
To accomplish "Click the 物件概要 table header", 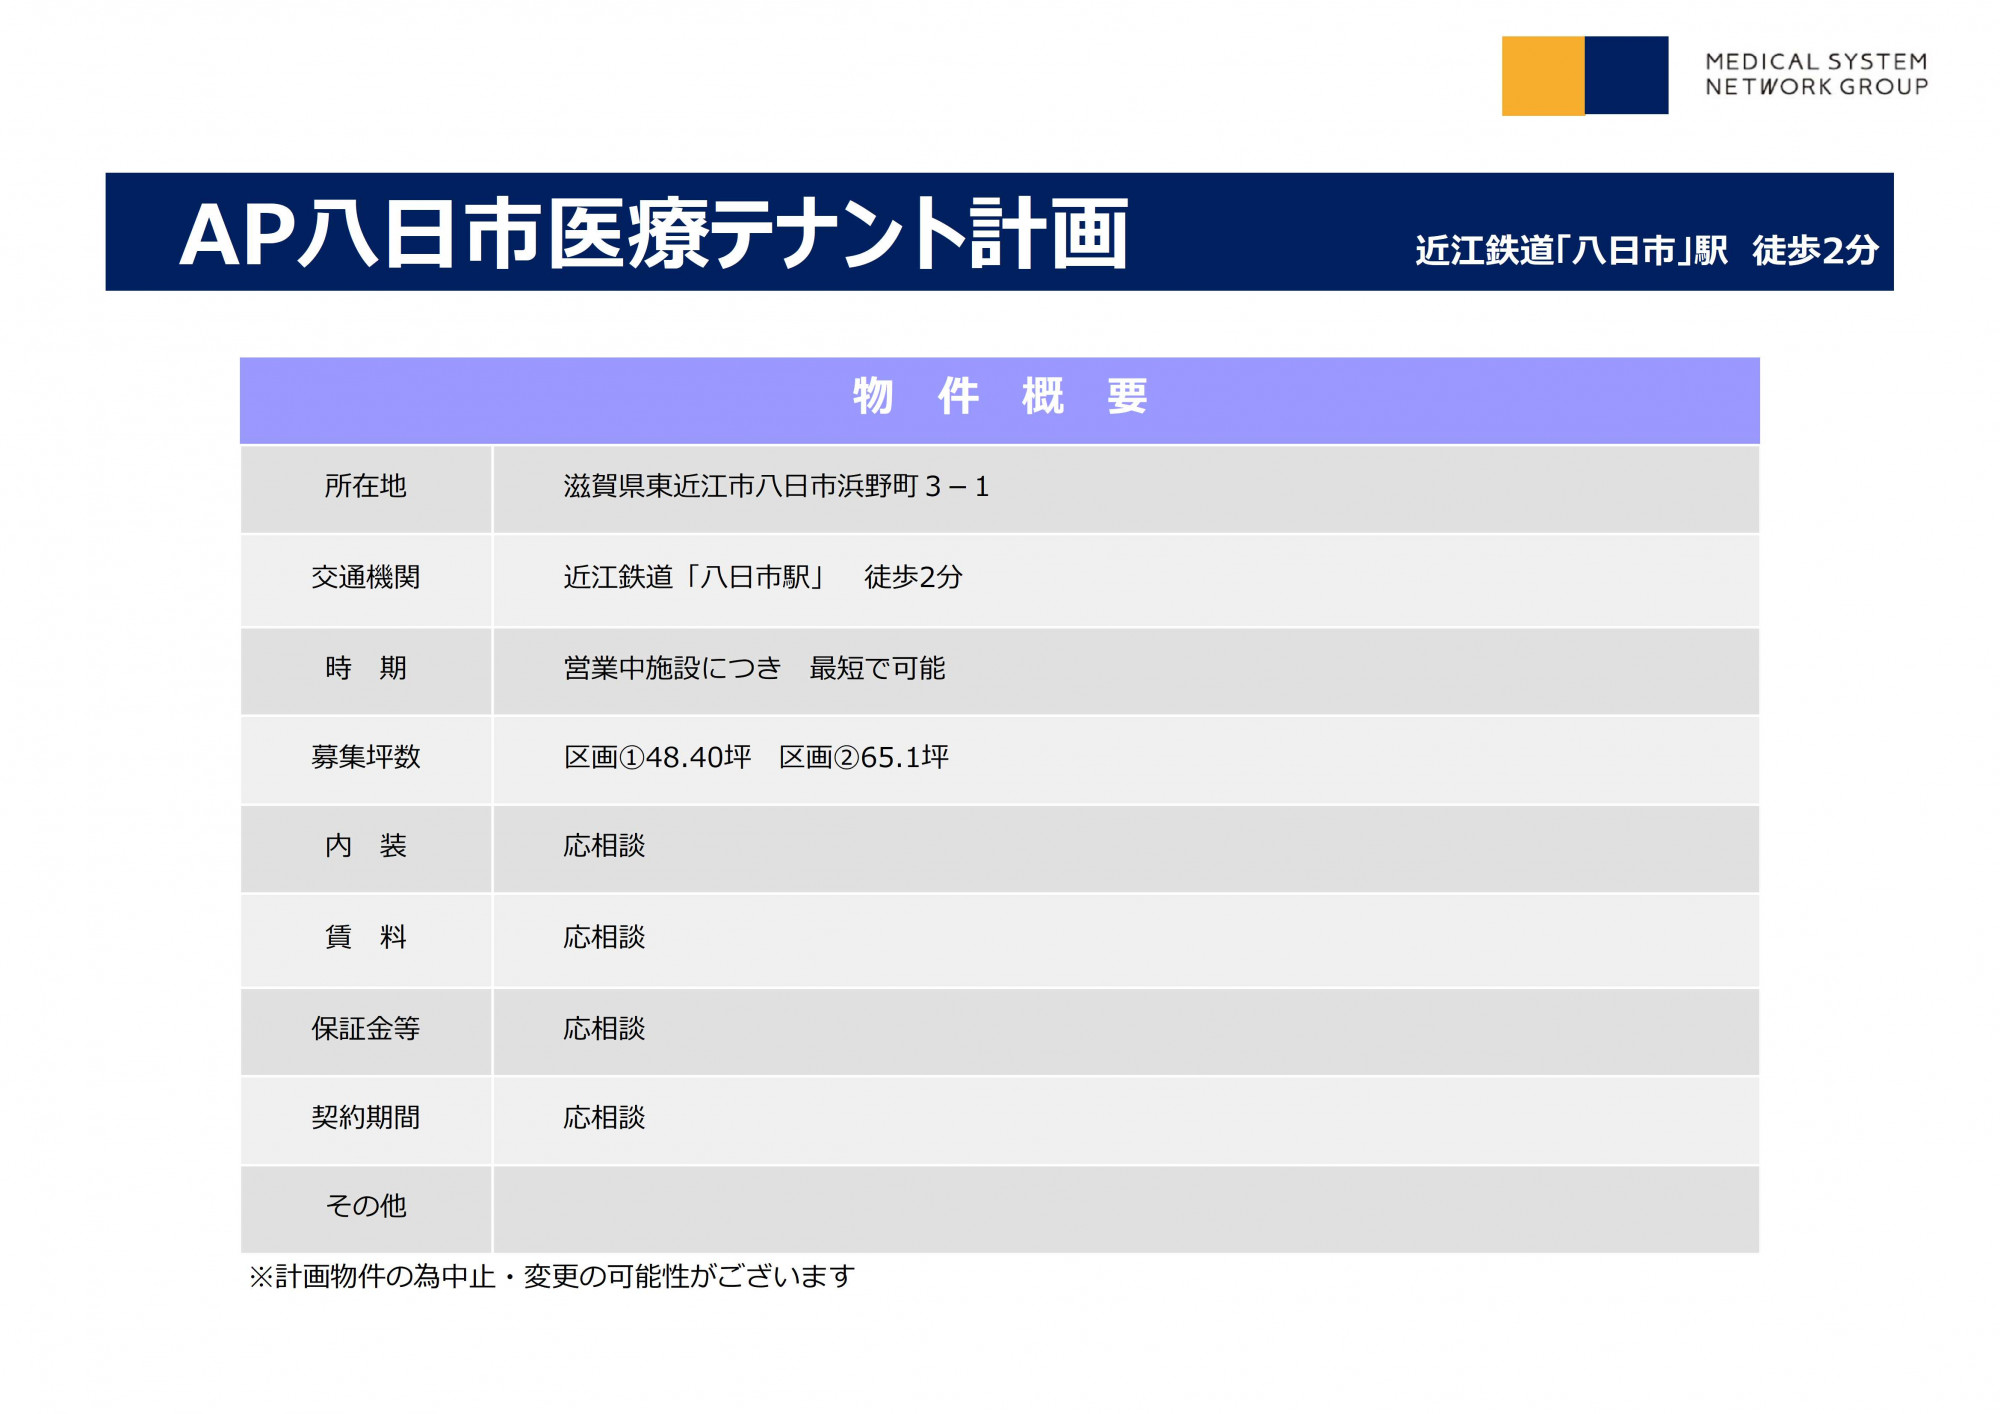I will click(x=999, y=397).
